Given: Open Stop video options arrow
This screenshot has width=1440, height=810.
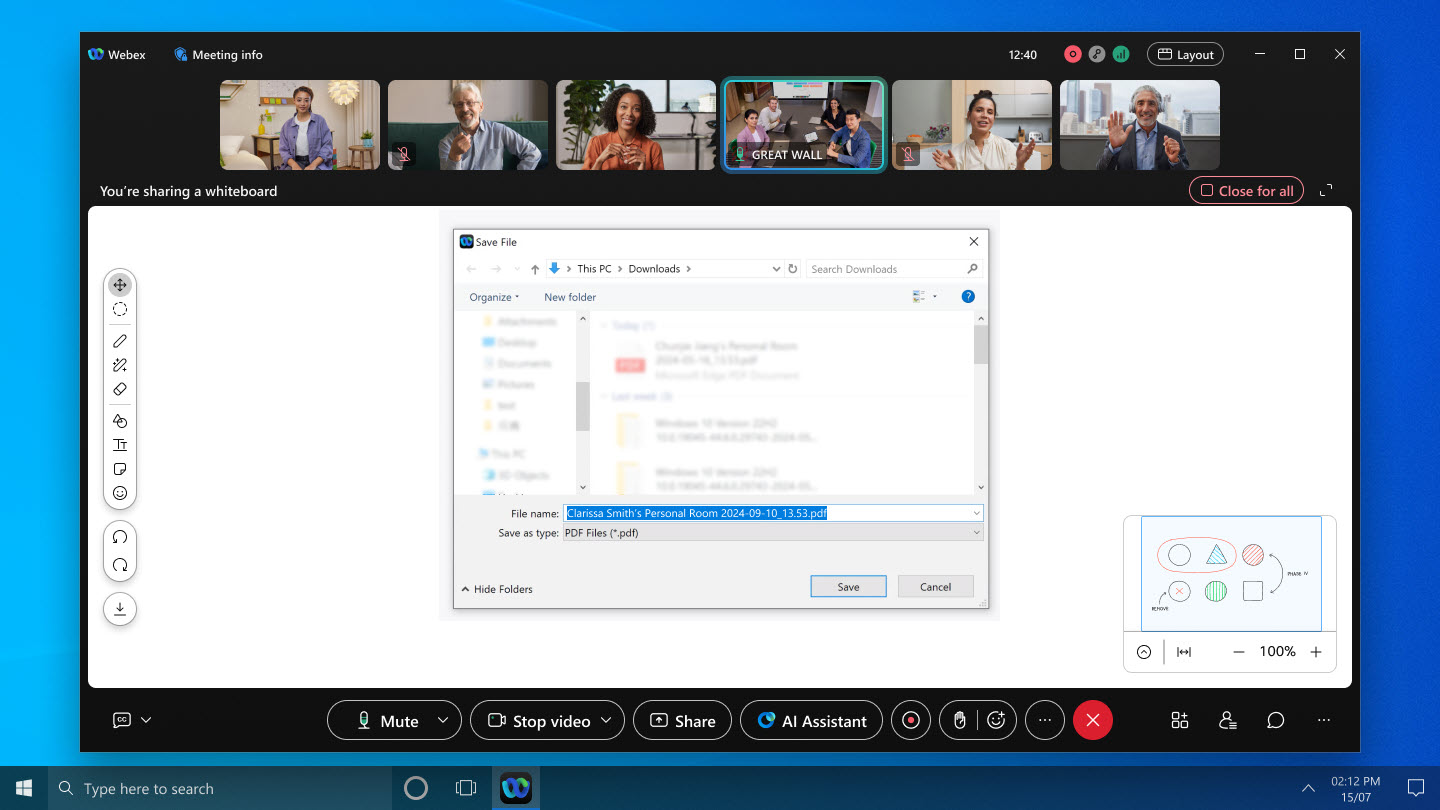Looking at the screenshot, I should click(606, 720).
